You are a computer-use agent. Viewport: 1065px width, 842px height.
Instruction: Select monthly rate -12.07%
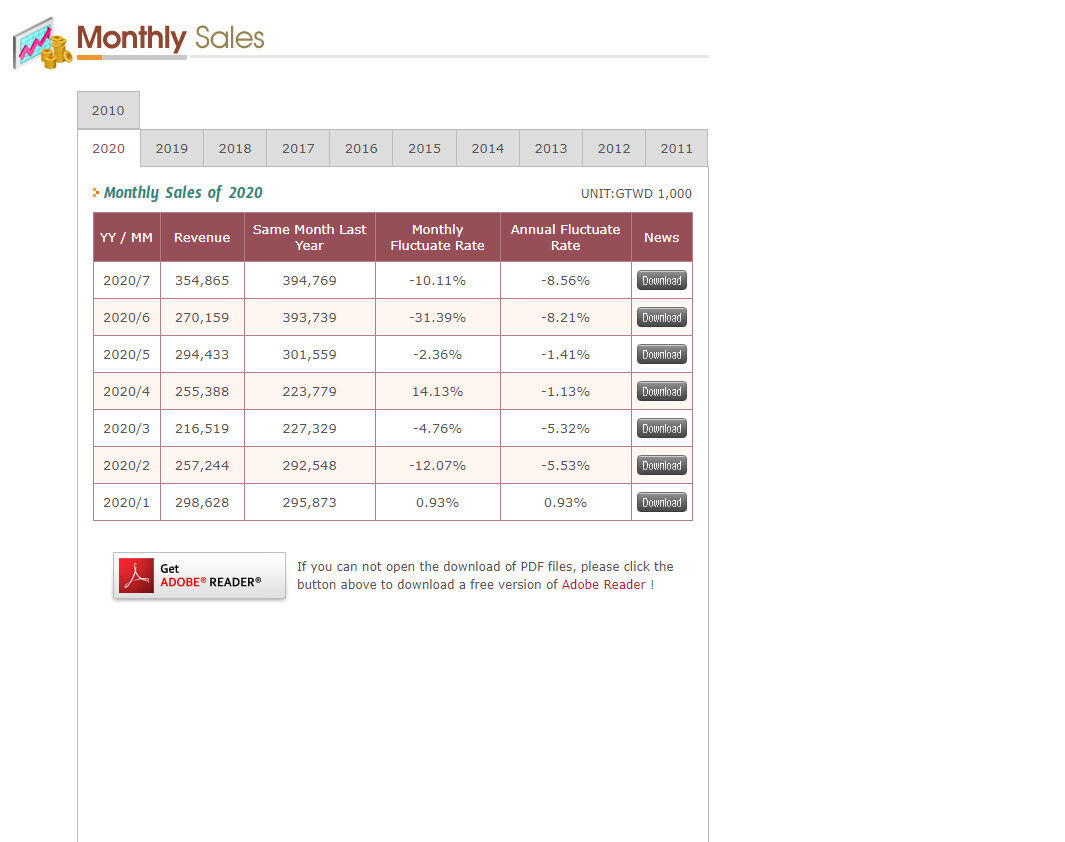coord(437,465)
